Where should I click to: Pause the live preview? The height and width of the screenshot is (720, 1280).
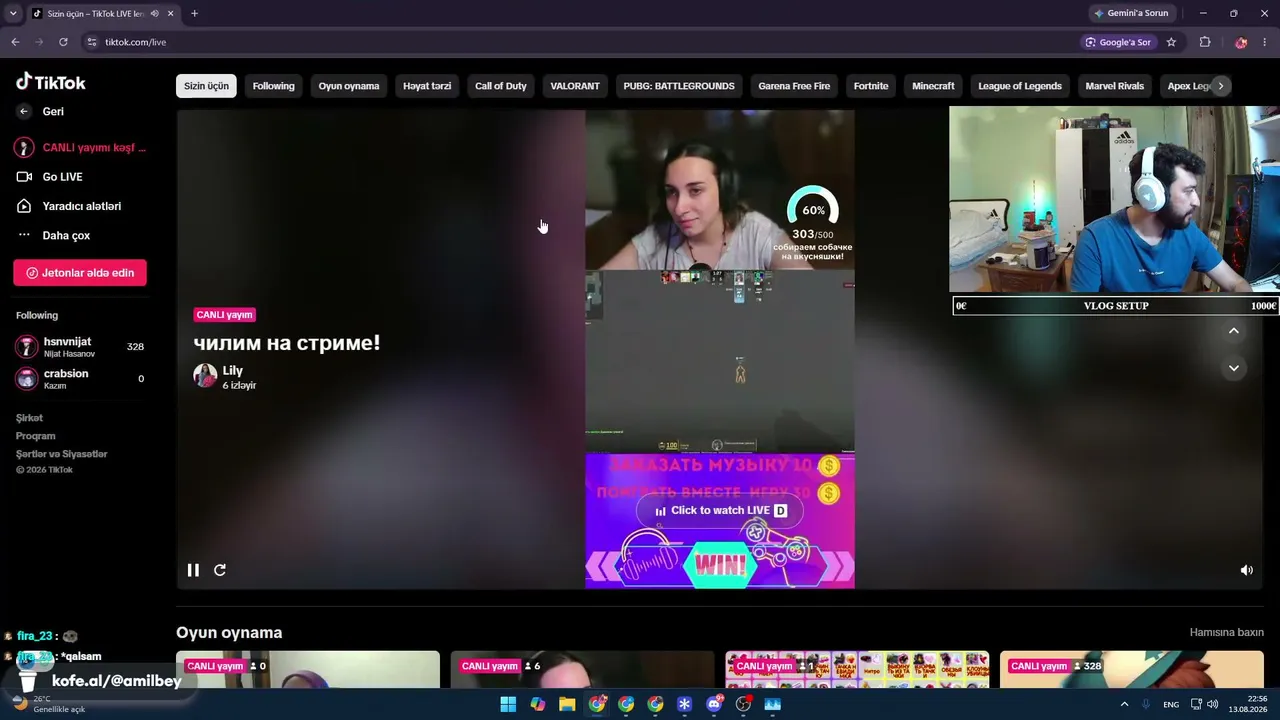(193, 570)
